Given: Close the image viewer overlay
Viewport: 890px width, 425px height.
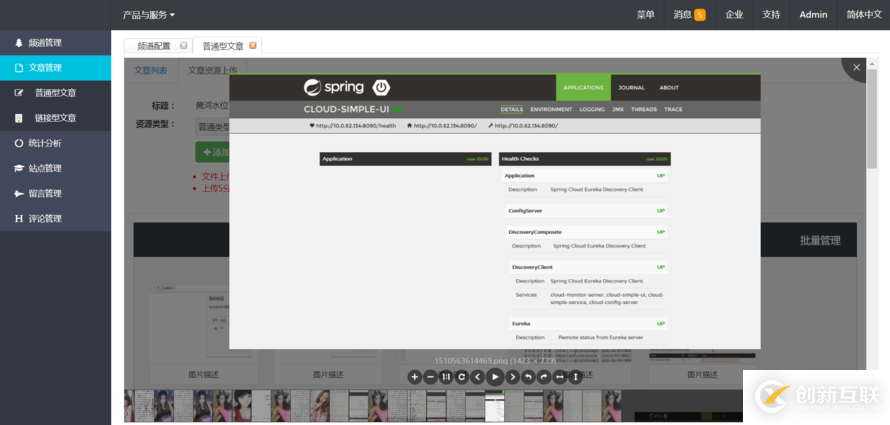Looking at the screenshot, I should pos(857,68).
